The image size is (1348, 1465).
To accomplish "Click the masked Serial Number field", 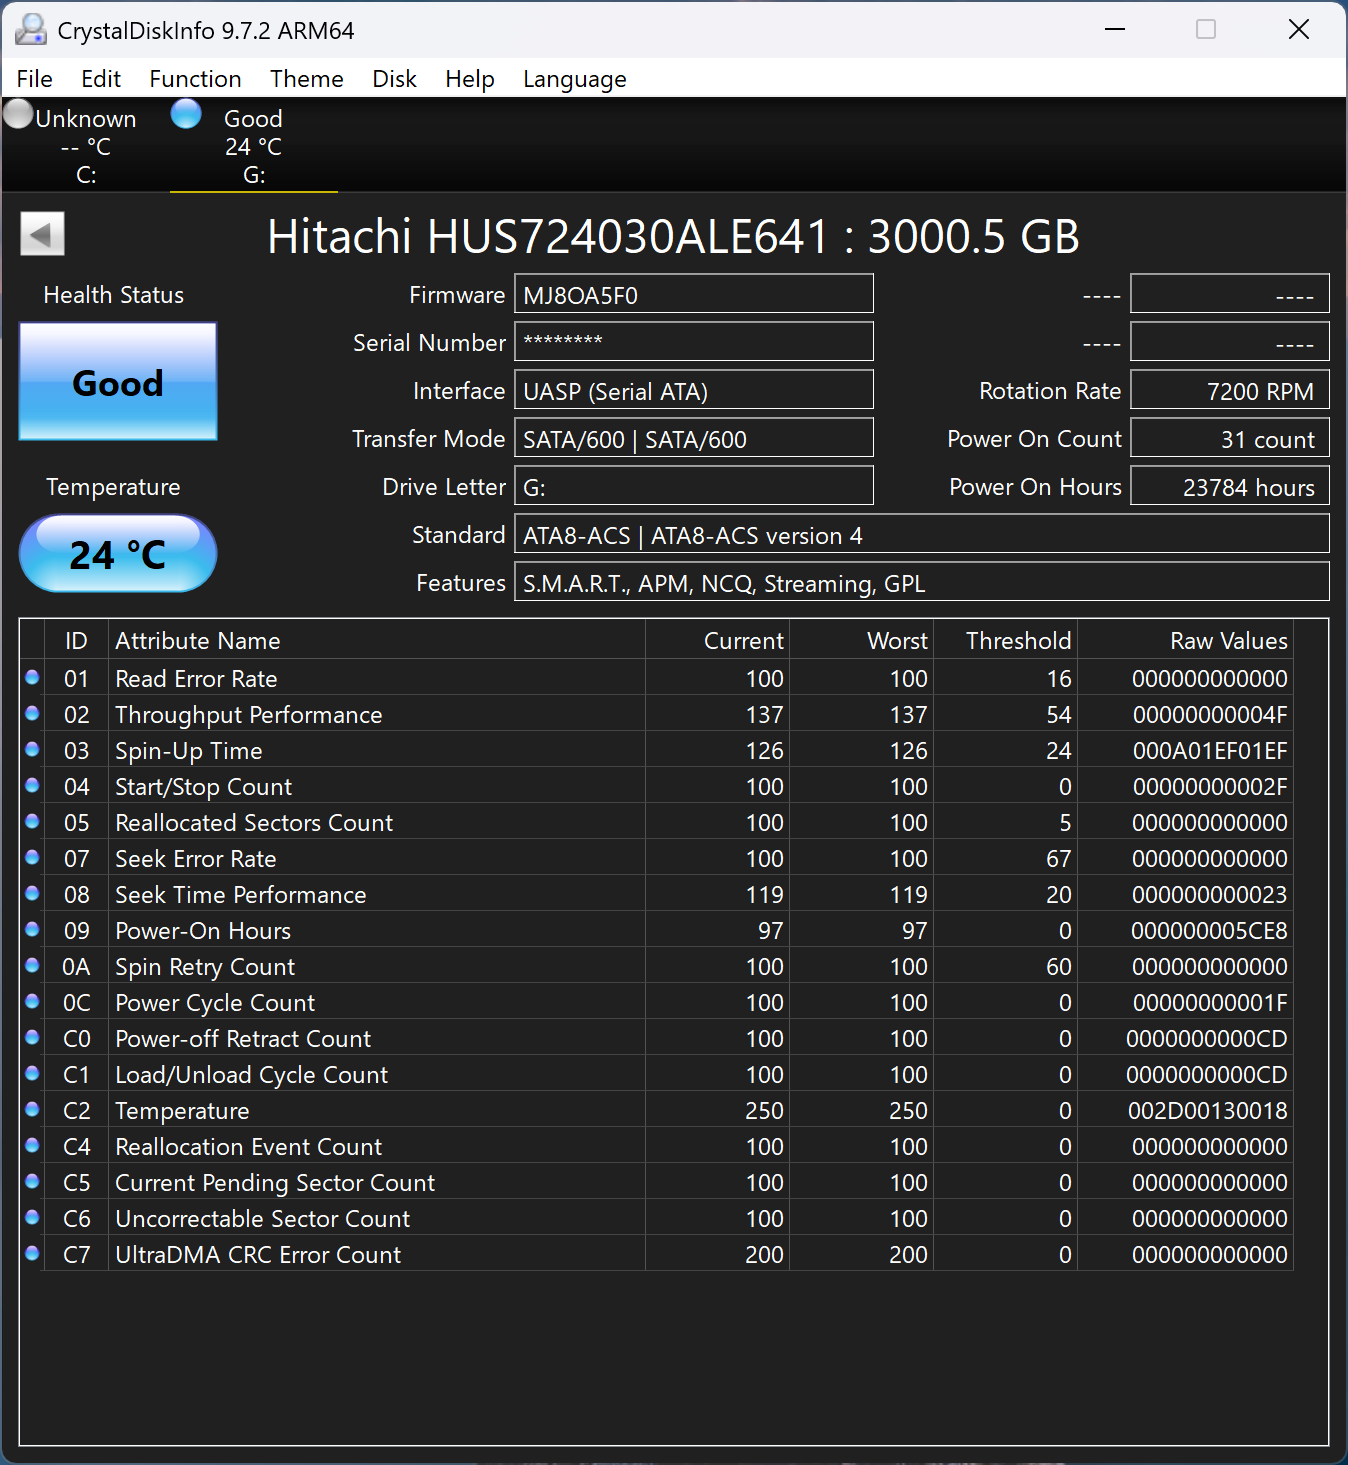I will click(693, 342).
